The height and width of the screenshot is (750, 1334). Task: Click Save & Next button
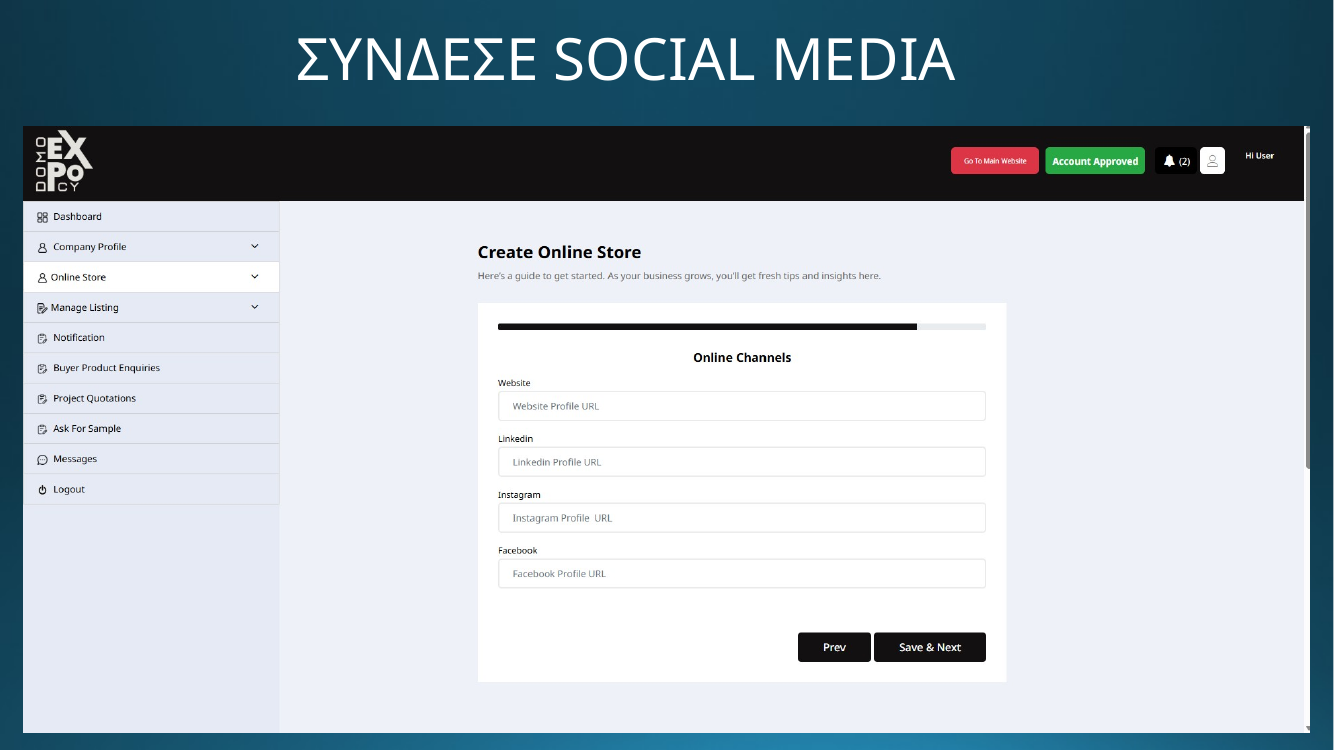click(x=930, y=647)
